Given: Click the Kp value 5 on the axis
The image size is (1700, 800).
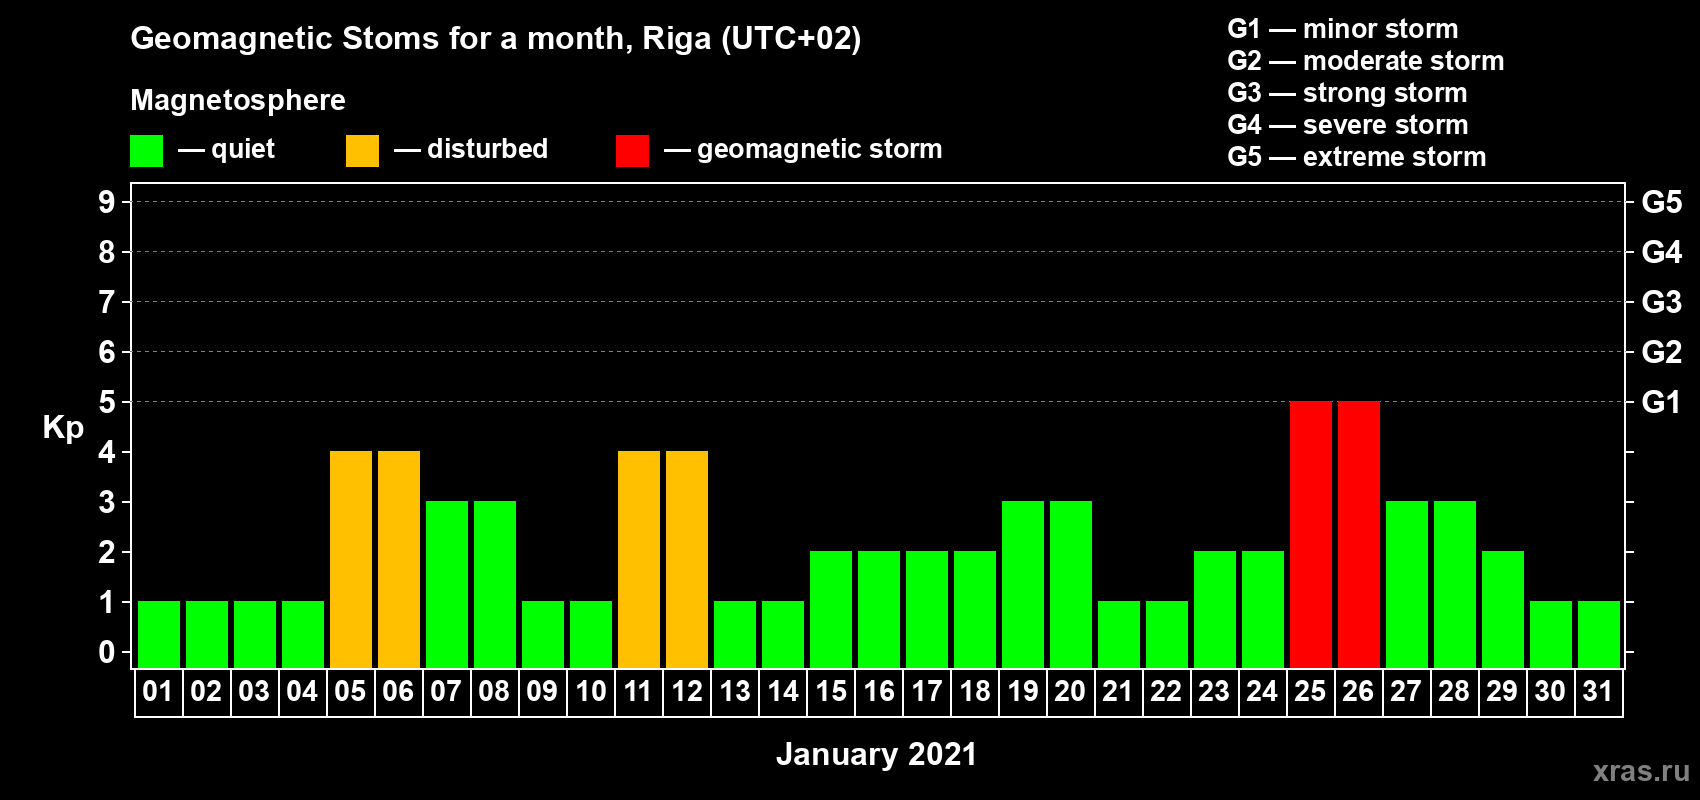Looking at the screenshot, I should point(107,402).
